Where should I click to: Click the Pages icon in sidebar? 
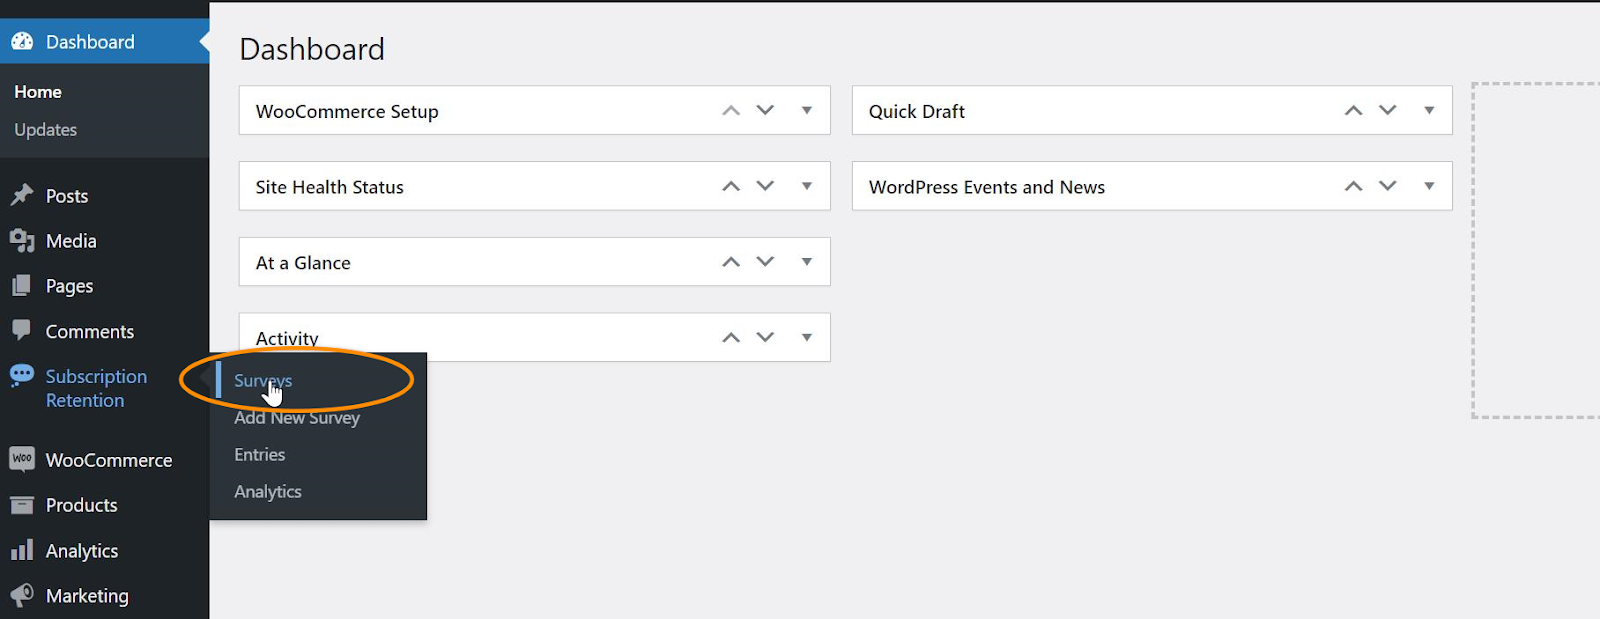click(x=22, y=286)
